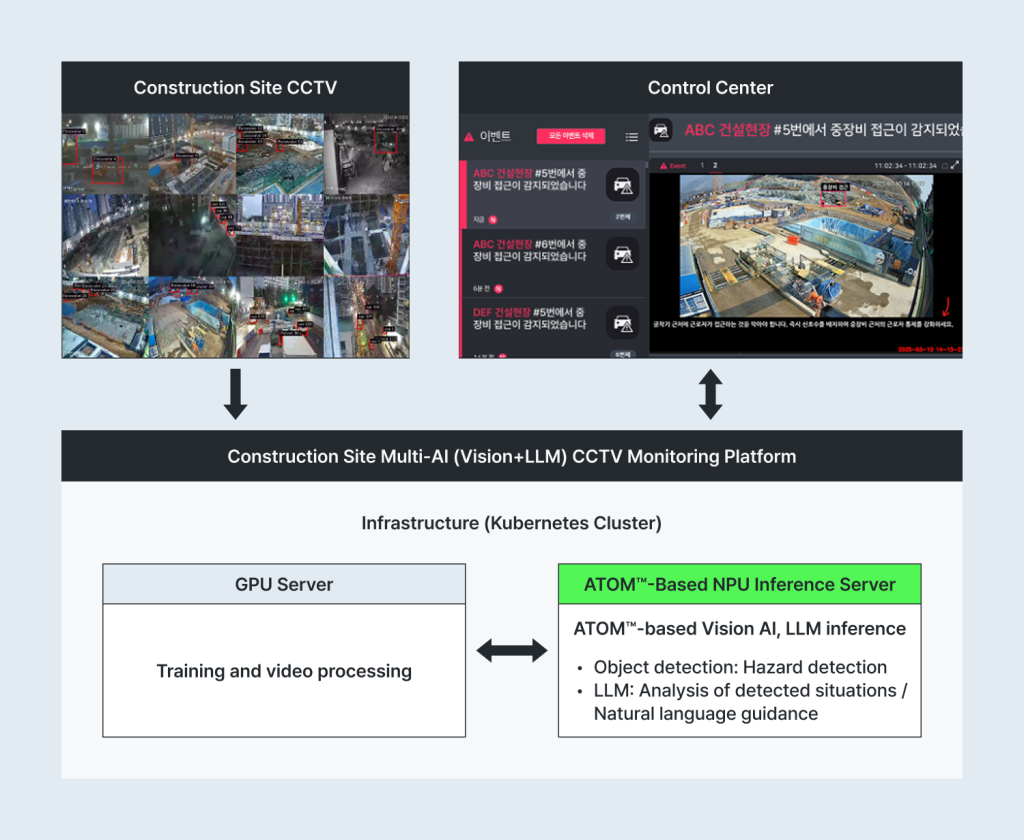Click vehicle warning icon on DEF #5 event
The width and height of the screenshot is (1024, 840).
pyautogui.click(x=623, y=323)
